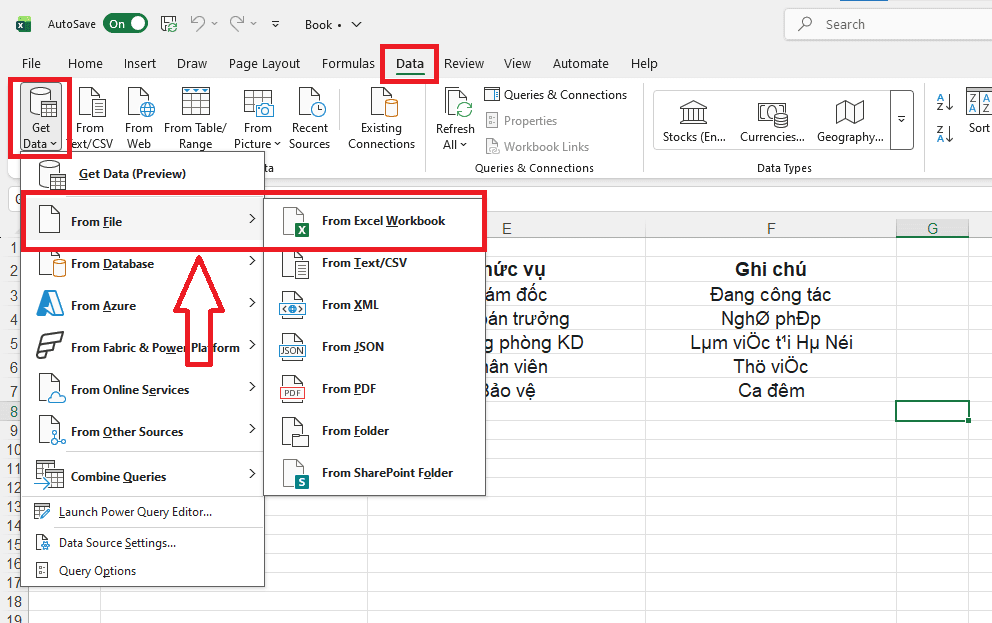This screenshot has height=623, width=992.
Task: Open Data Source Settings
Action: tap(143, 543)
